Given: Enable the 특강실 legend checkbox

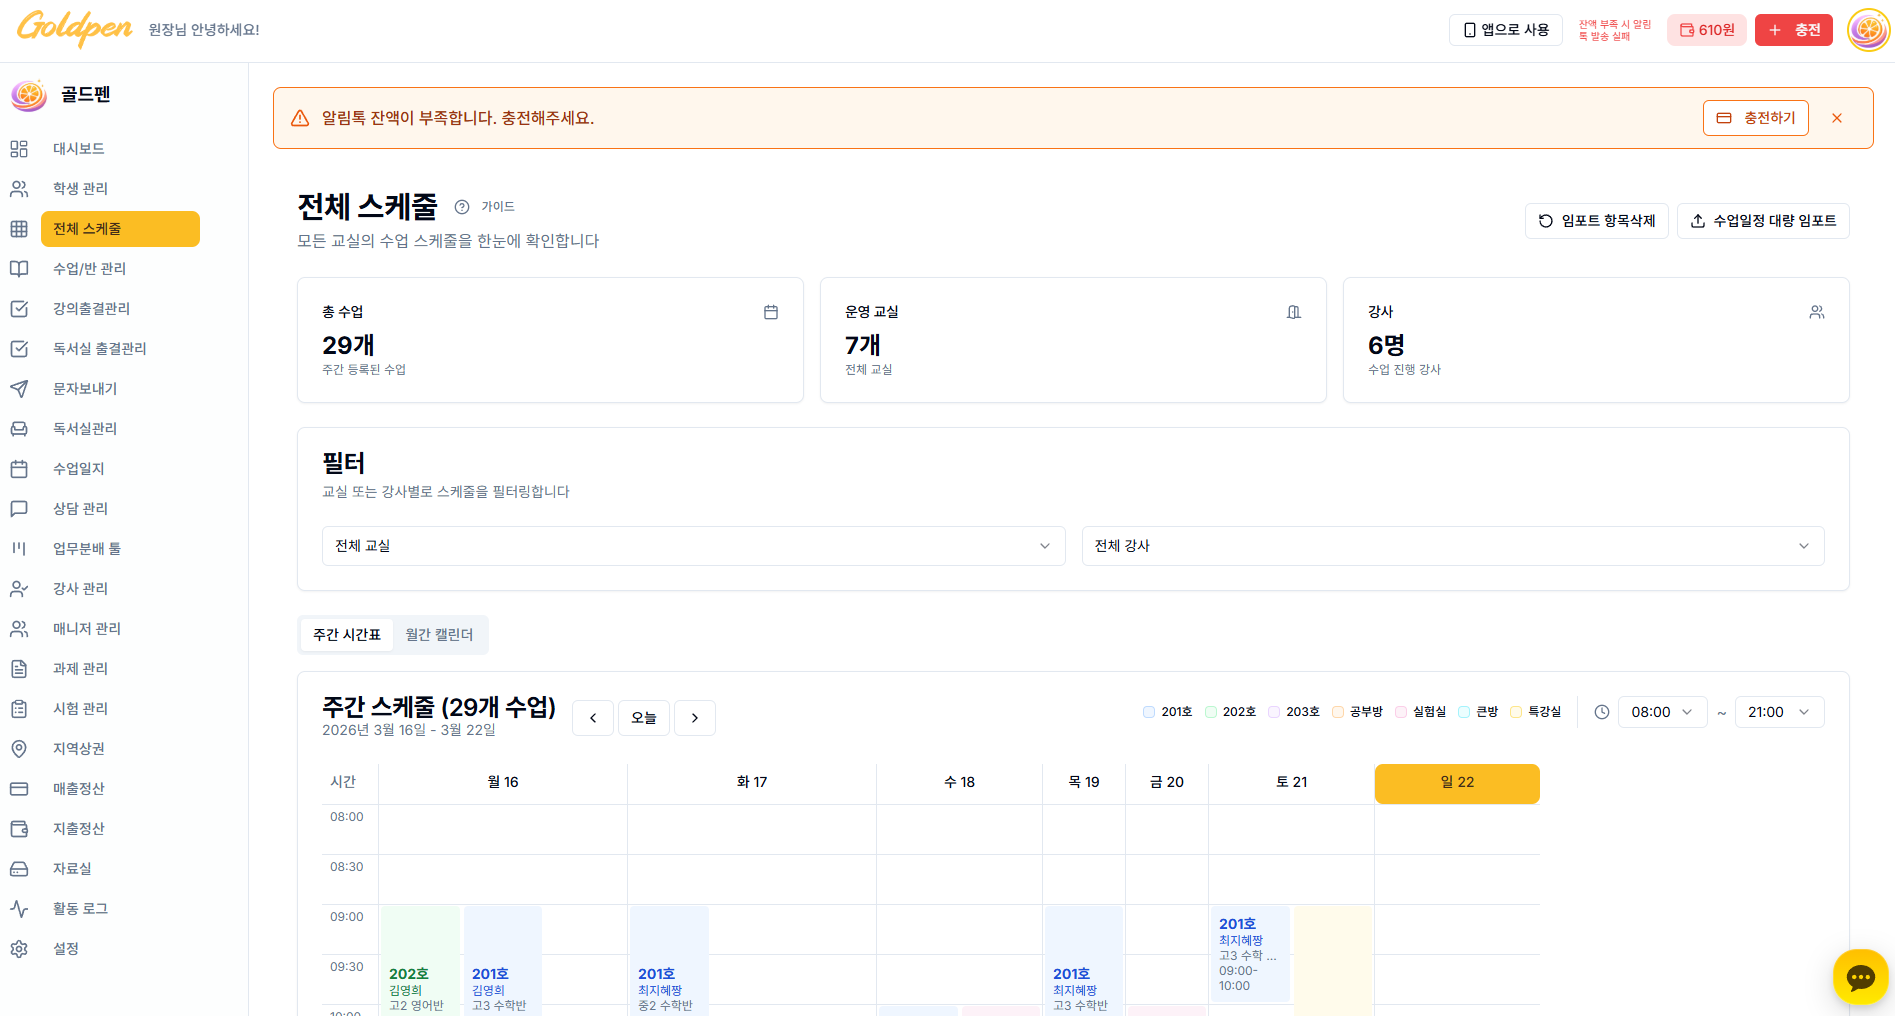Looking at the screenshot, I should 1517,711.
